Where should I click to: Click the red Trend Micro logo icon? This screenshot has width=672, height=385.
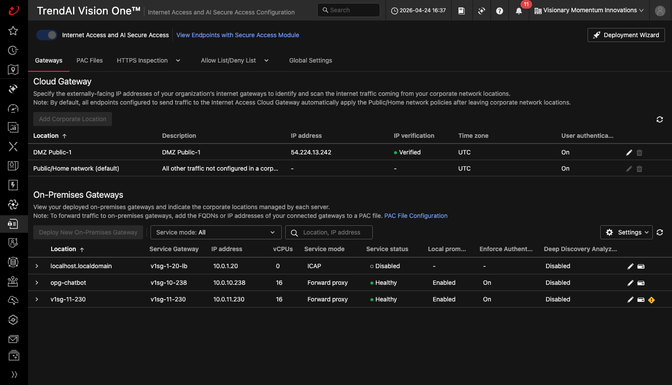coord(14,10)
